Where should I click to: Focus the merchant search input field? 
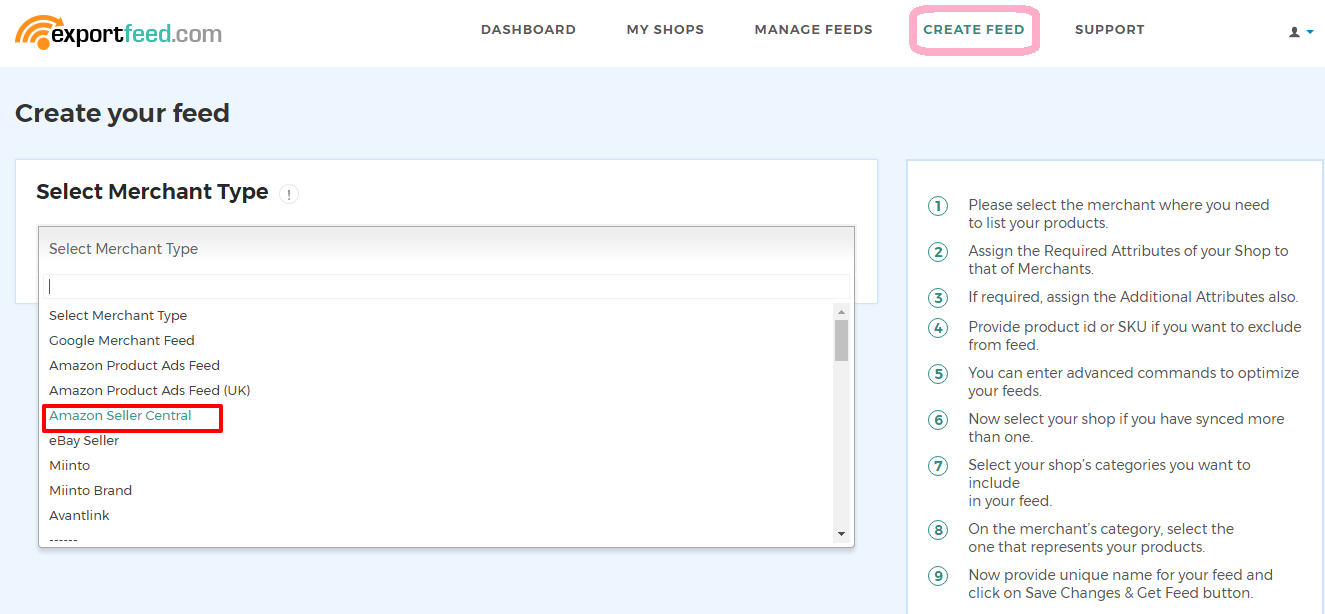(446, 286)
